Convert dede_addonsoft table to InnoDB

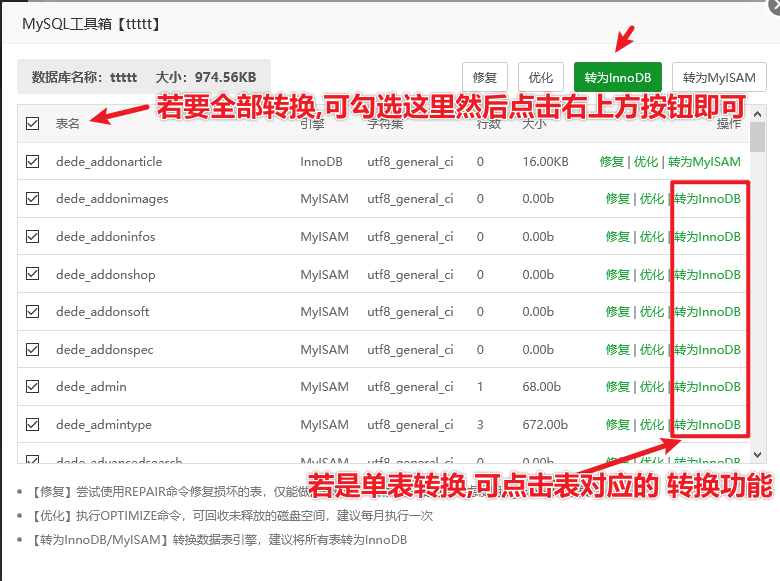tap(707, 312)
